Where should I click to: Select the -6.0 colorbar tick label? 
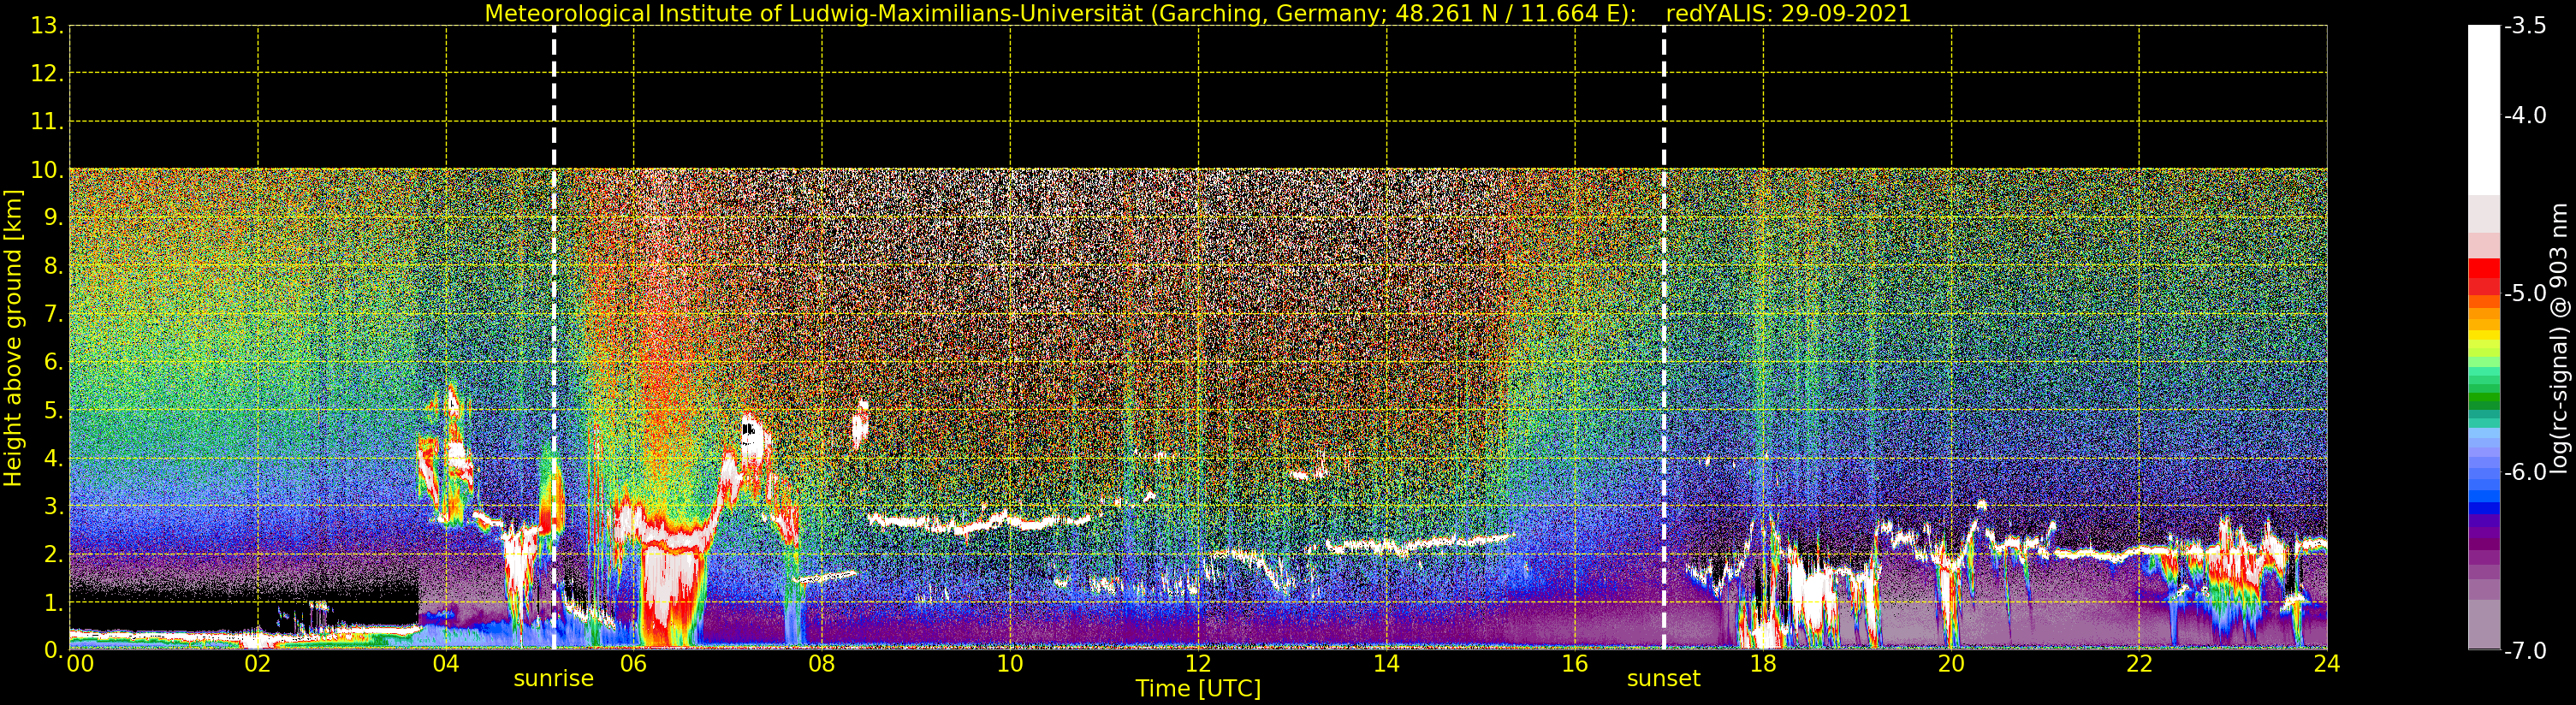[x=2525, y=472]
